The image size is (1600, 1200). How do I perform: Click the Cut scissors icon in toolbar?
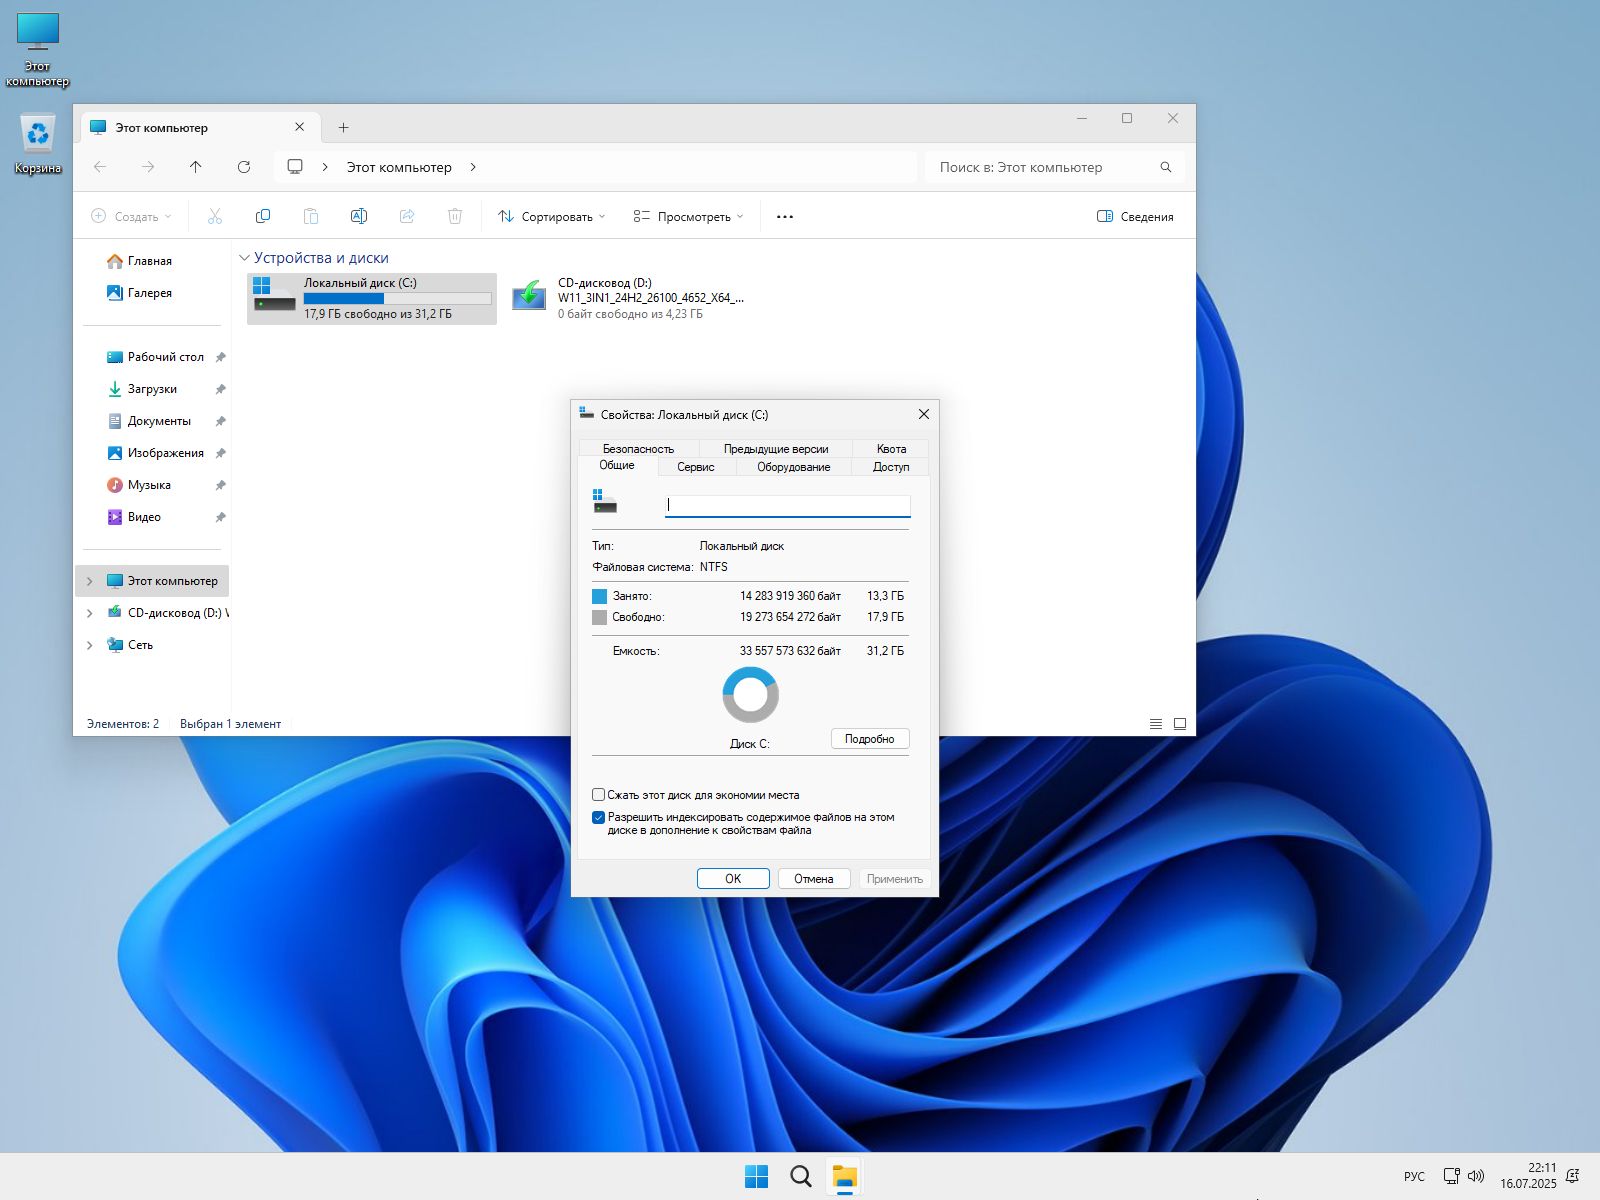coord(215,216)
